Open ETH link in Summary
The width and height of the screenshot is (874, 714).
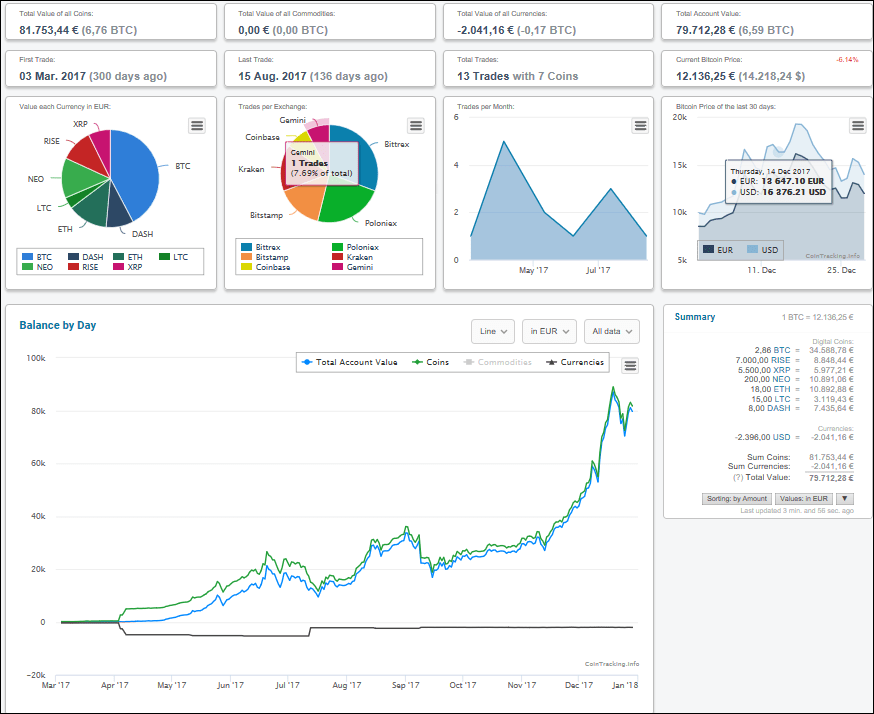coord(781,389)
